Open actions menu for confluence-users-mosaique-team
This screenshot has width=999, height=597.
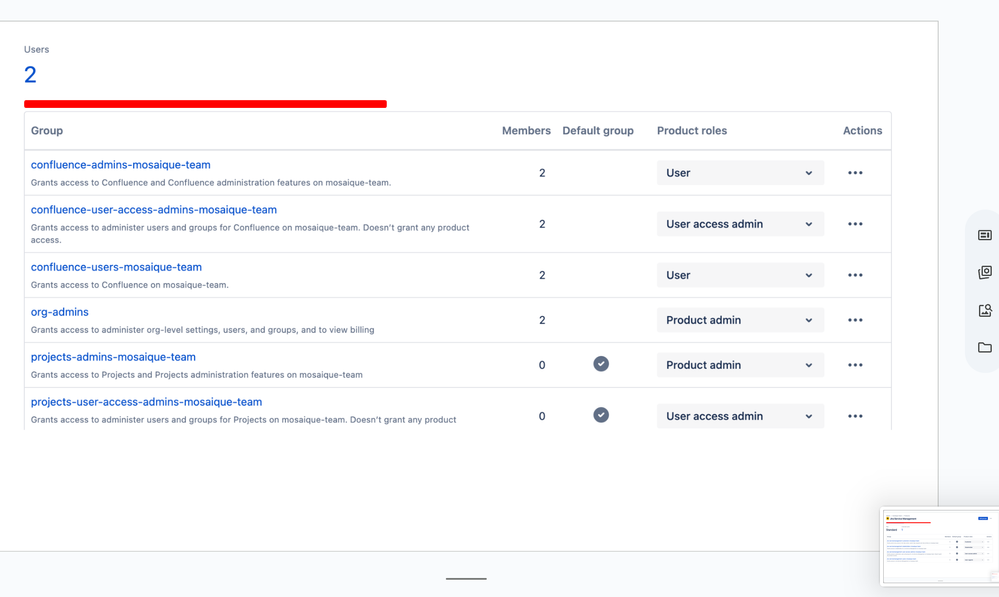[855, 275]
